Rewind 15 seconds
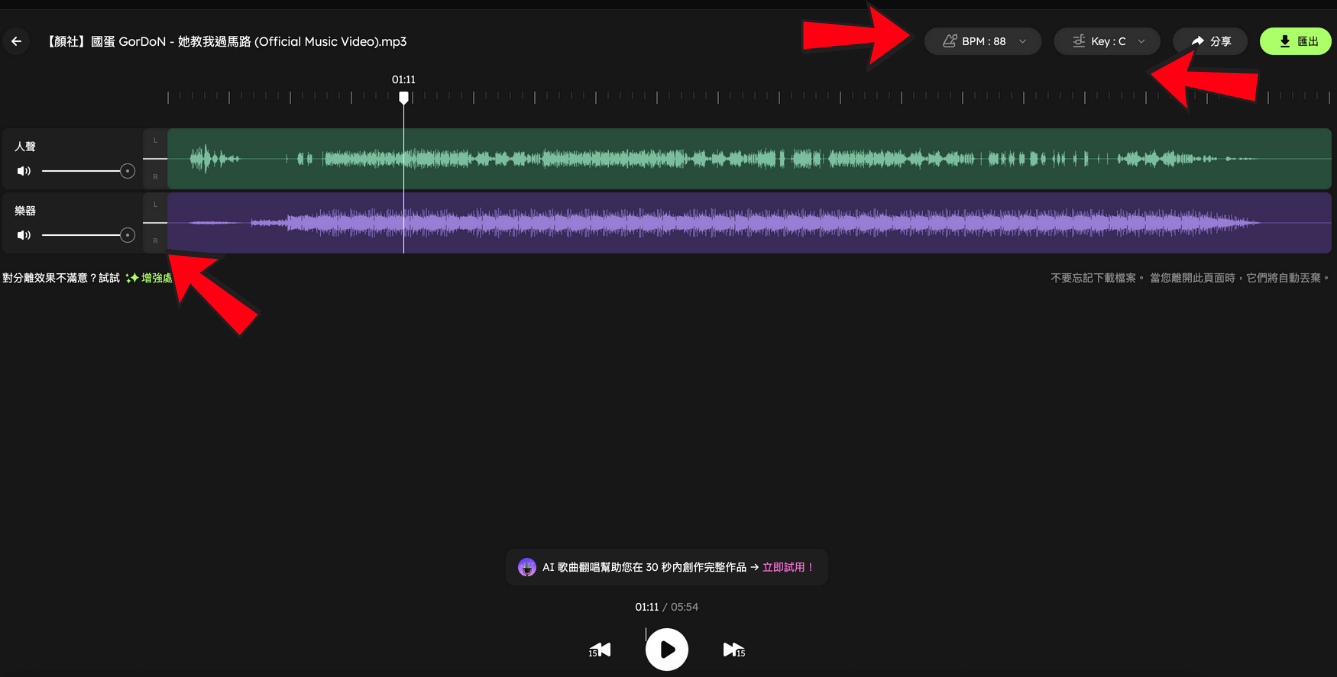This screenshot has height=677, width=1337. click(x=600, y=650)
